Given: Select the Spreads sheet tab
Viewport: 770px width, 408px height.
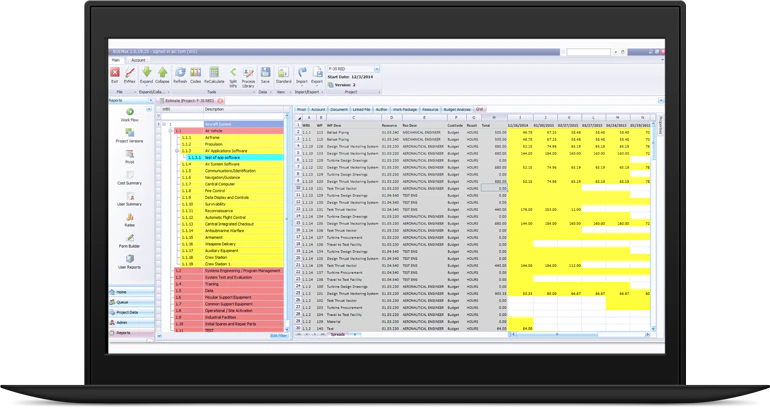Looking at the screenshot, I should (337, 334).
